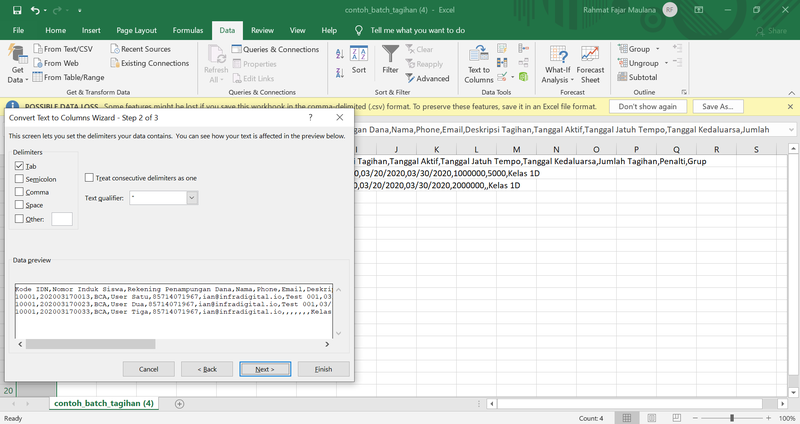This screenshot has height=424, width=800.
Task: Dismiss the data loss warning bar
Action: (790, 107)
